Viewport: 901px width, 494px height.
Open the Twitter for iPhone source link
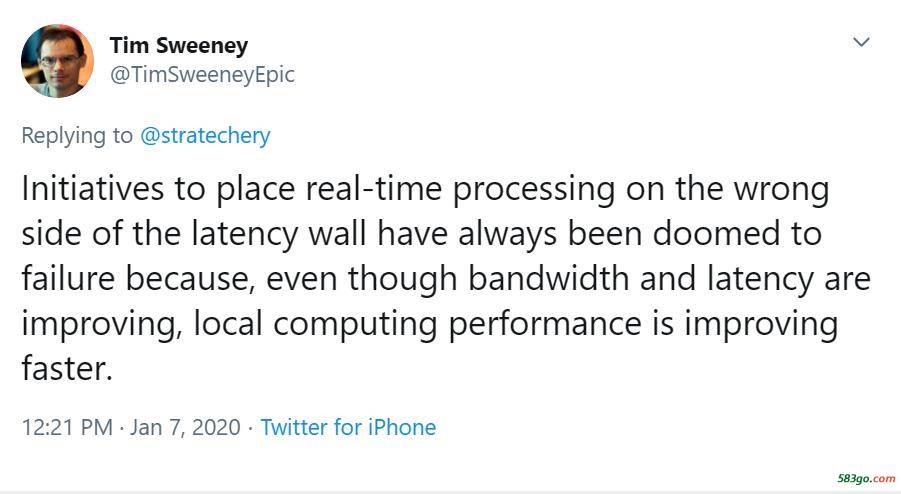point(348,427)
